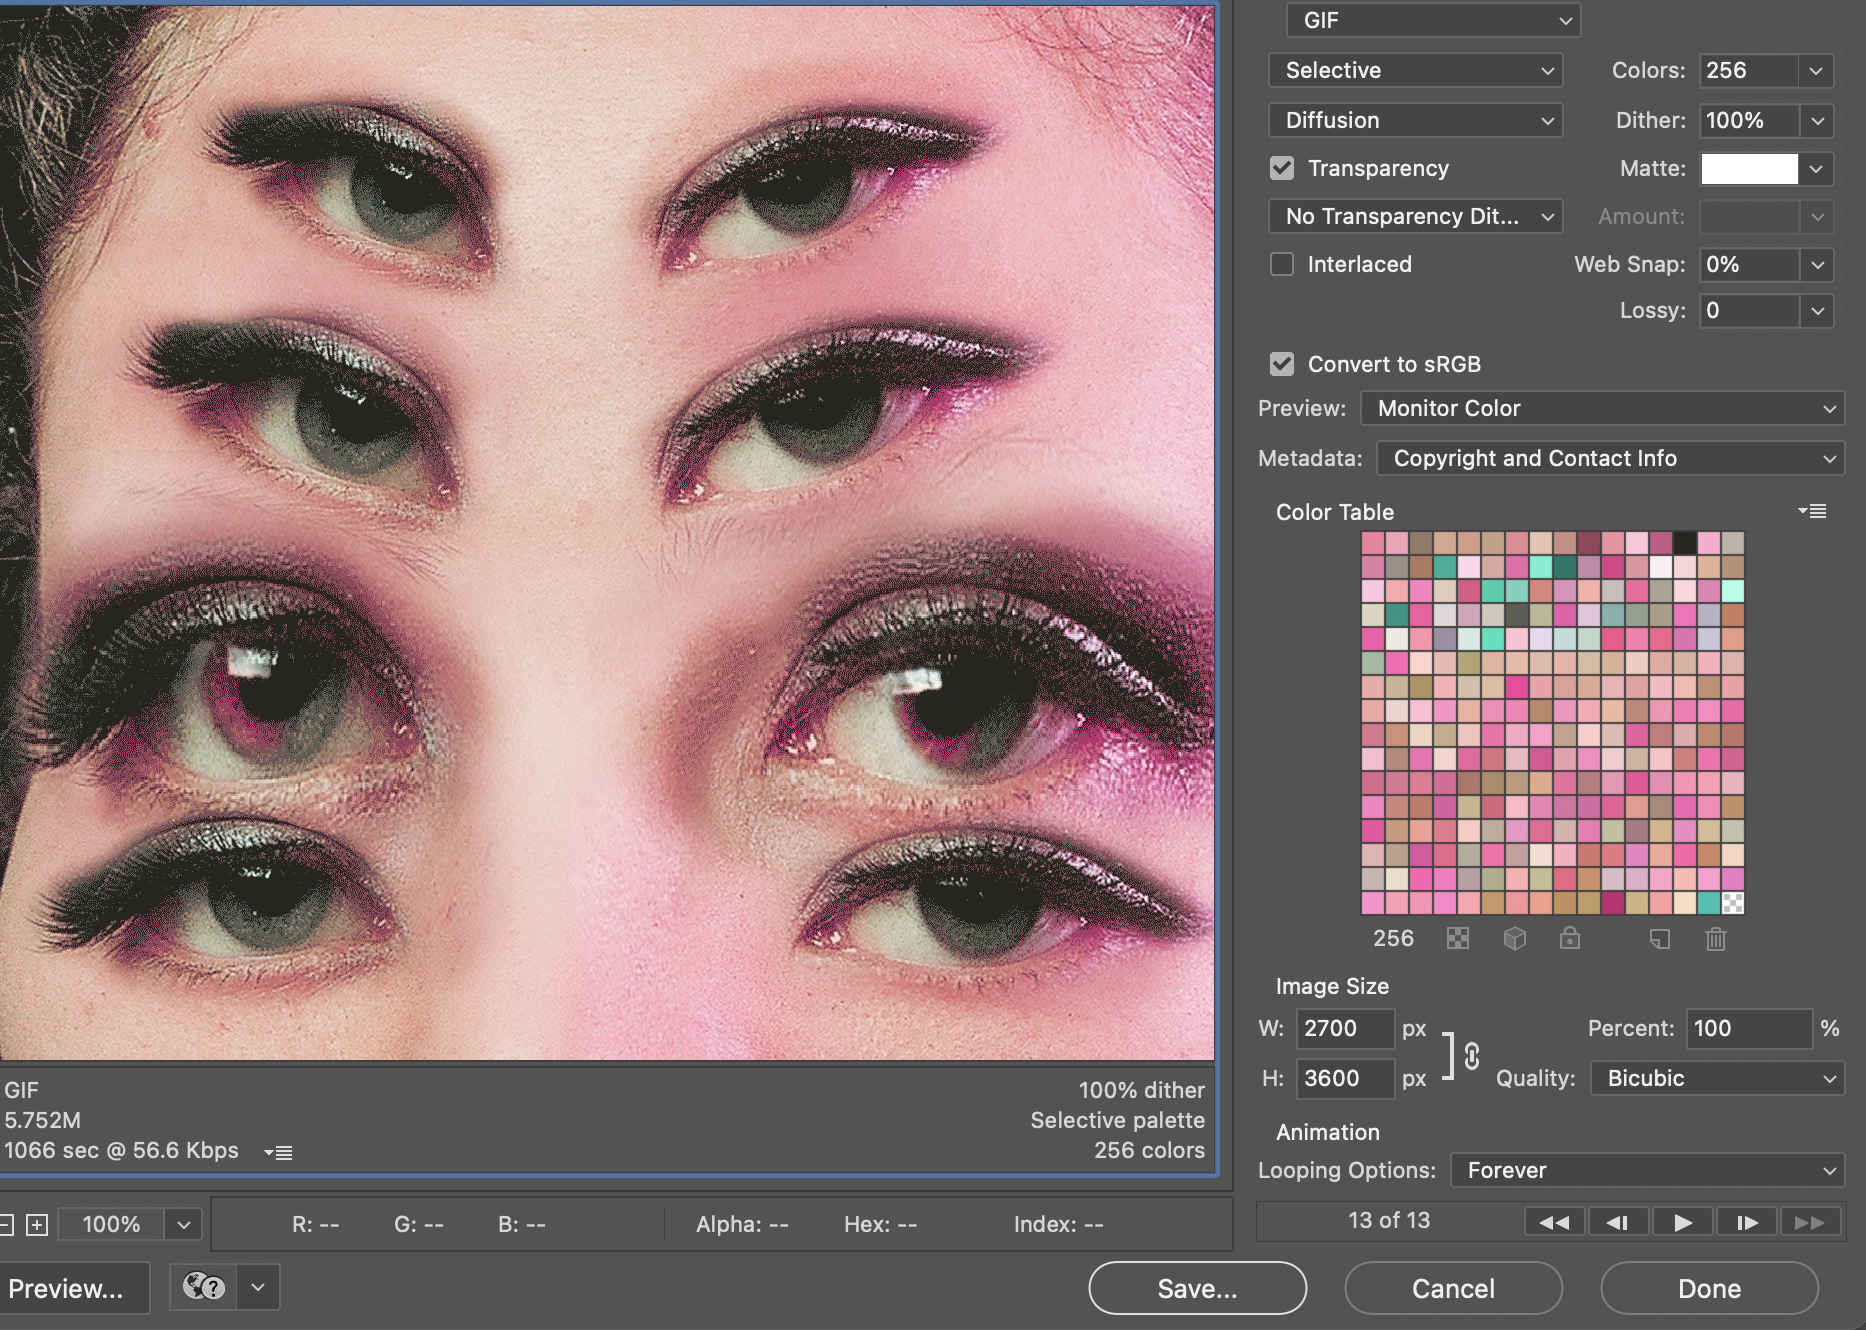The width and height of the screenshot is (1866, 1330).
Task: Open the Matte color dropdown arrow
Action: coord(1816,168)
